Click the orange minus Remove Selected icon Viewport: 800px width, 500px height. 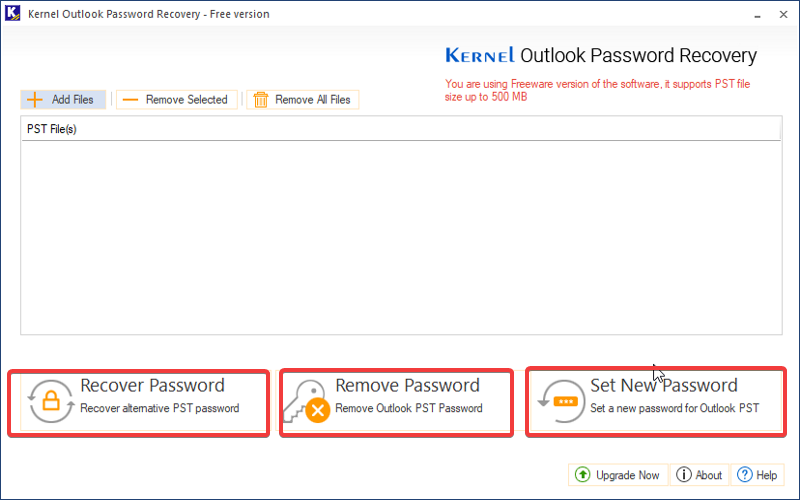tap(130, 99)
